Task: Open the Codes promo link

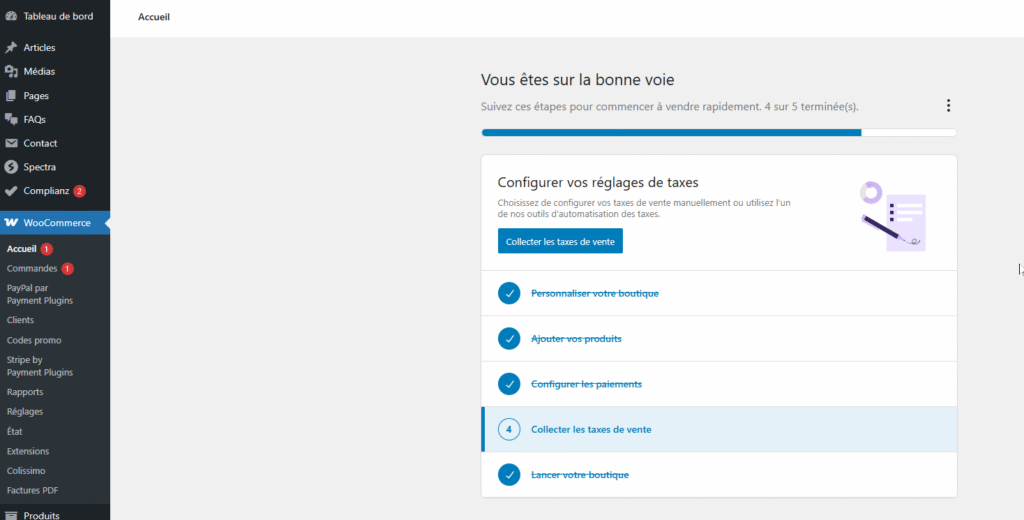Action: (x=33, y=340)
